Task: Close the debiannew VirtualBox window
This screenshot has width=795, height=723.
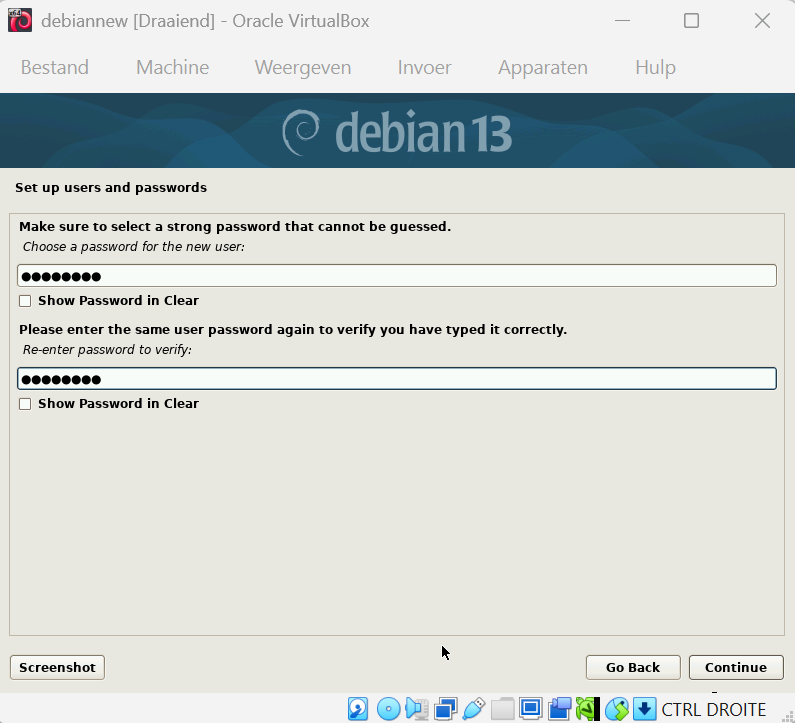Action: [762, 21]
